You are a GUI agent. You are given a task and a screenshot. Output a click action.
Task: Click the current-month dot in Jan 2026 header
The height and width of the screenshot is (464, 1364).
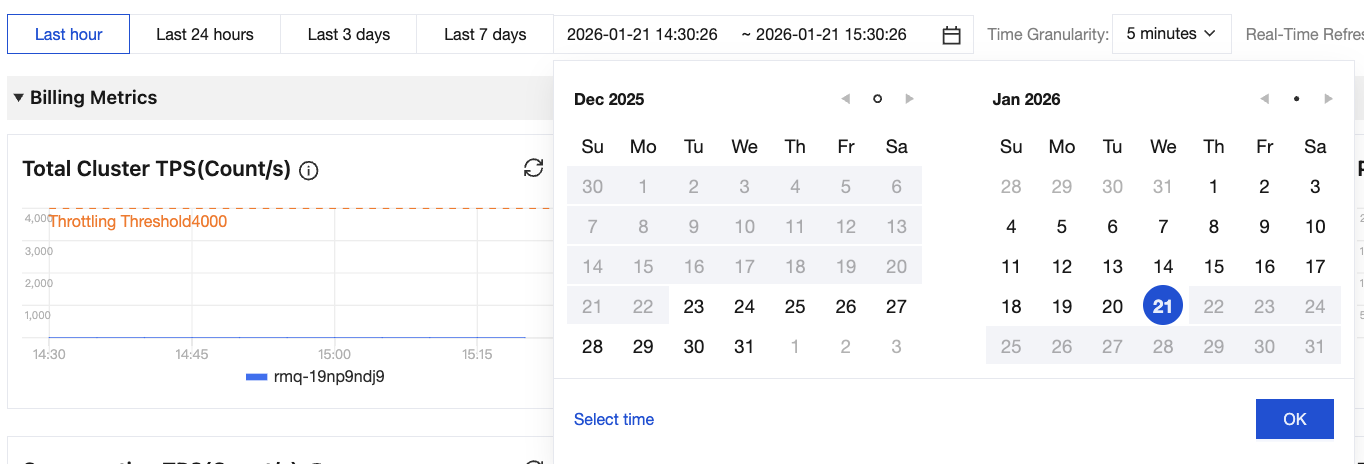point(1296,99)
